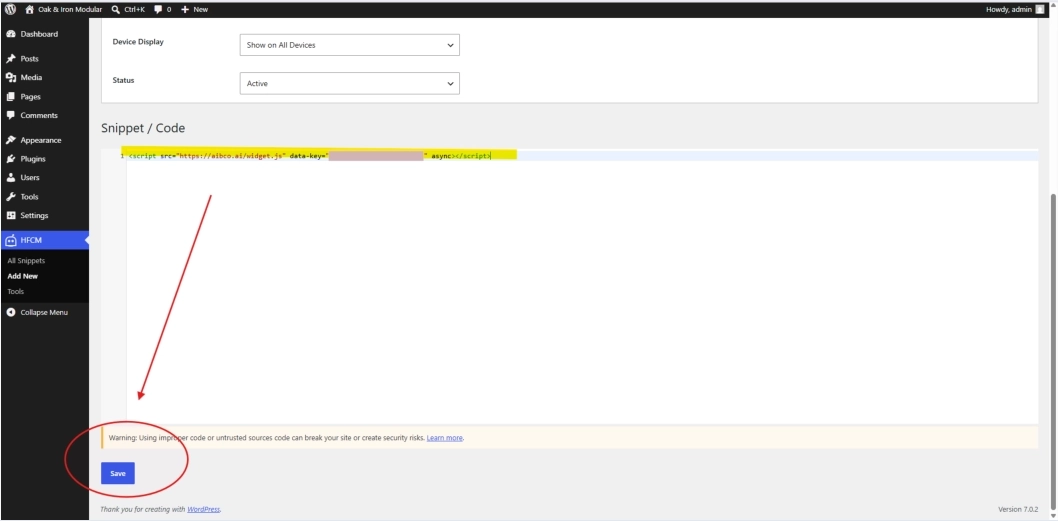
Task: Click line number 1 in code editor
Action: coord(122,156)
